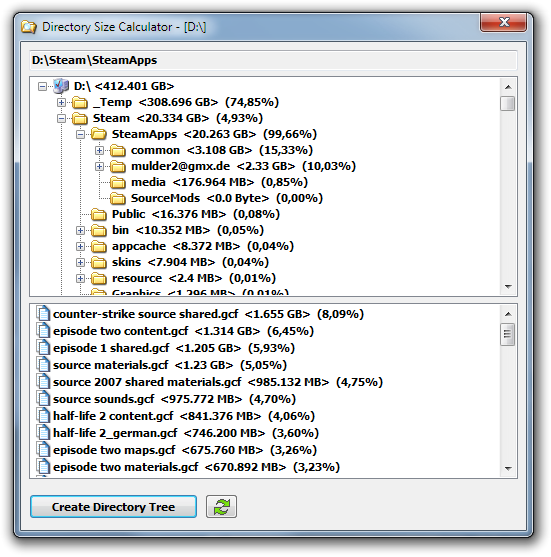The image size is (551, 557).
Task: Click tree pane scrollbar down arrow
Action: pos(508,286)
